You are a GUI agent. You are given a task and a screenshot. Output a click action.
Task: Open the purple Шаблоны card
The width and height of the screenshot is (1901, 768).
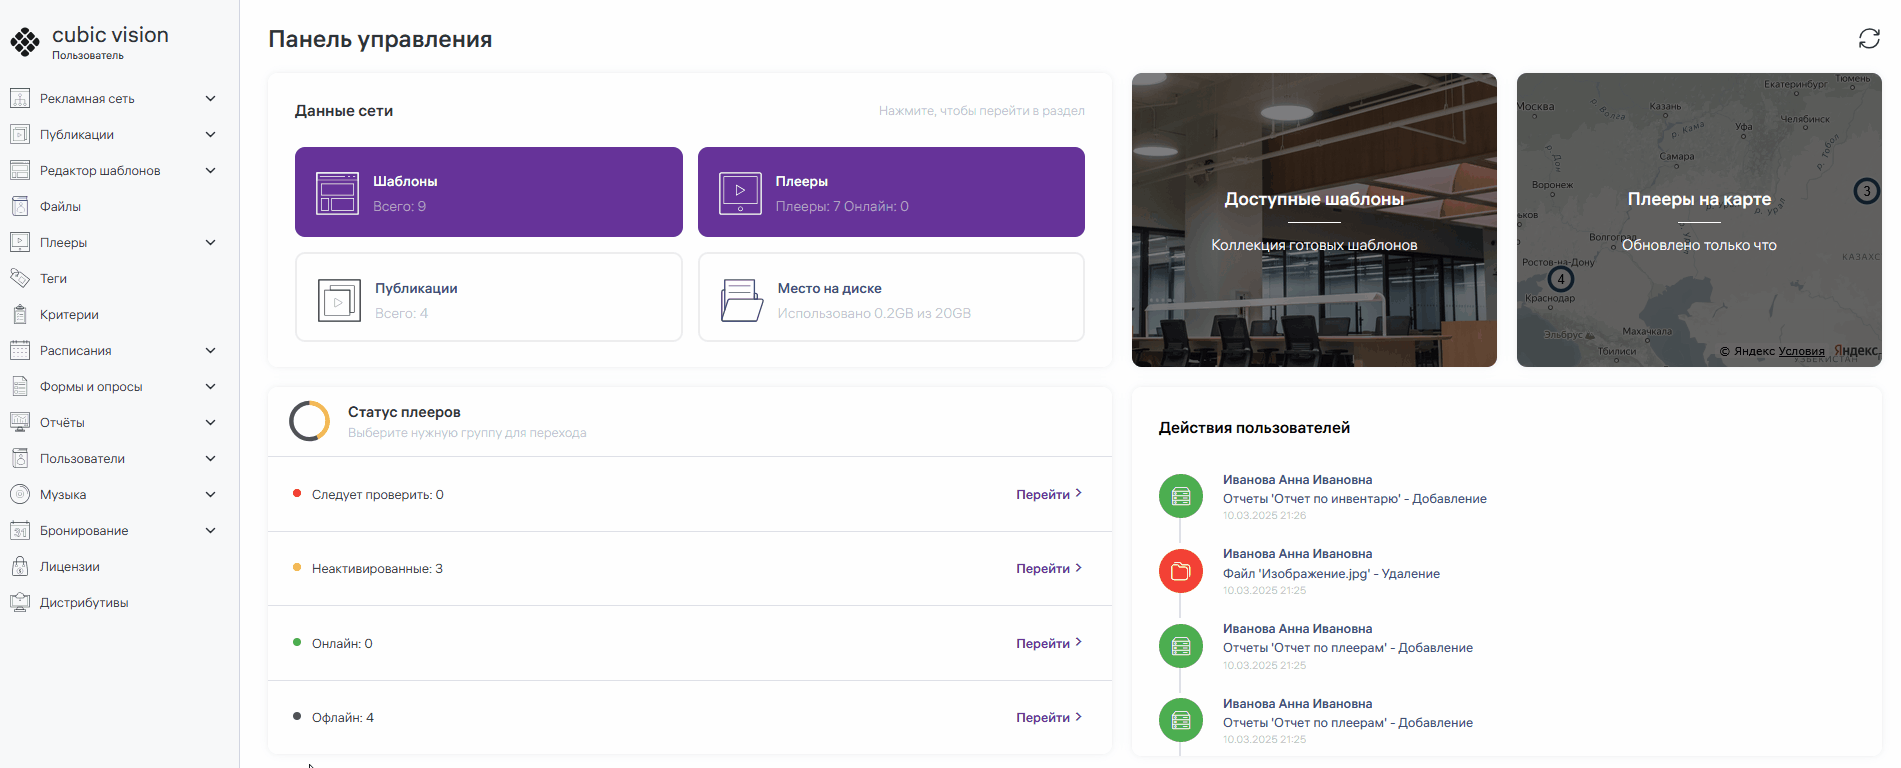[488, 192]
